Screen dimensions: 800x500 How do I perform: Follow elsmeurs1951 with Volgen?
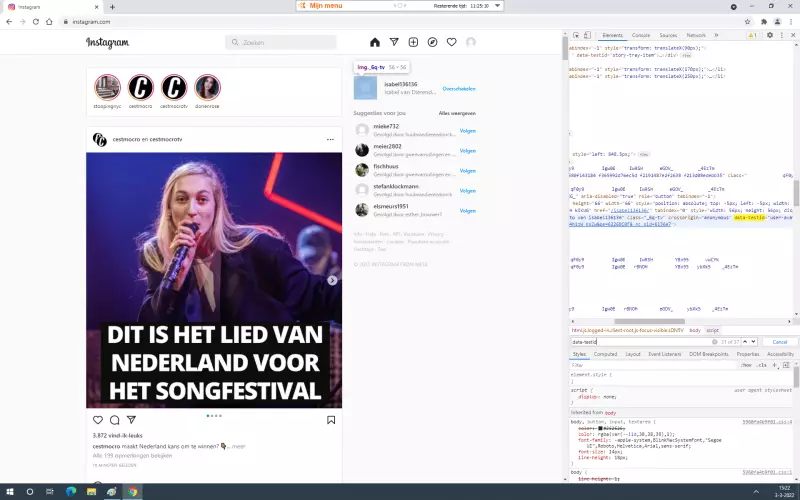tap(468, 211)
